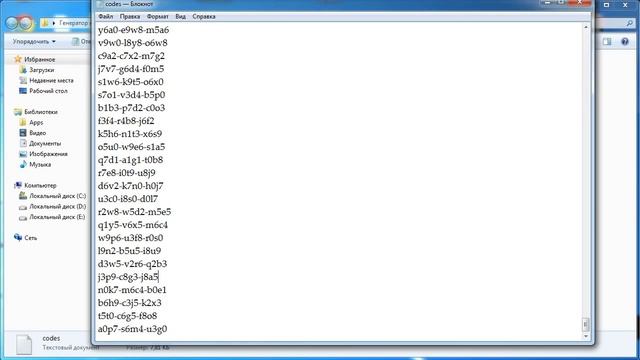The image size is (640, 360).
Task: Click the line u3c0-i8s0-d0l7
Action: tap(128, 199)
